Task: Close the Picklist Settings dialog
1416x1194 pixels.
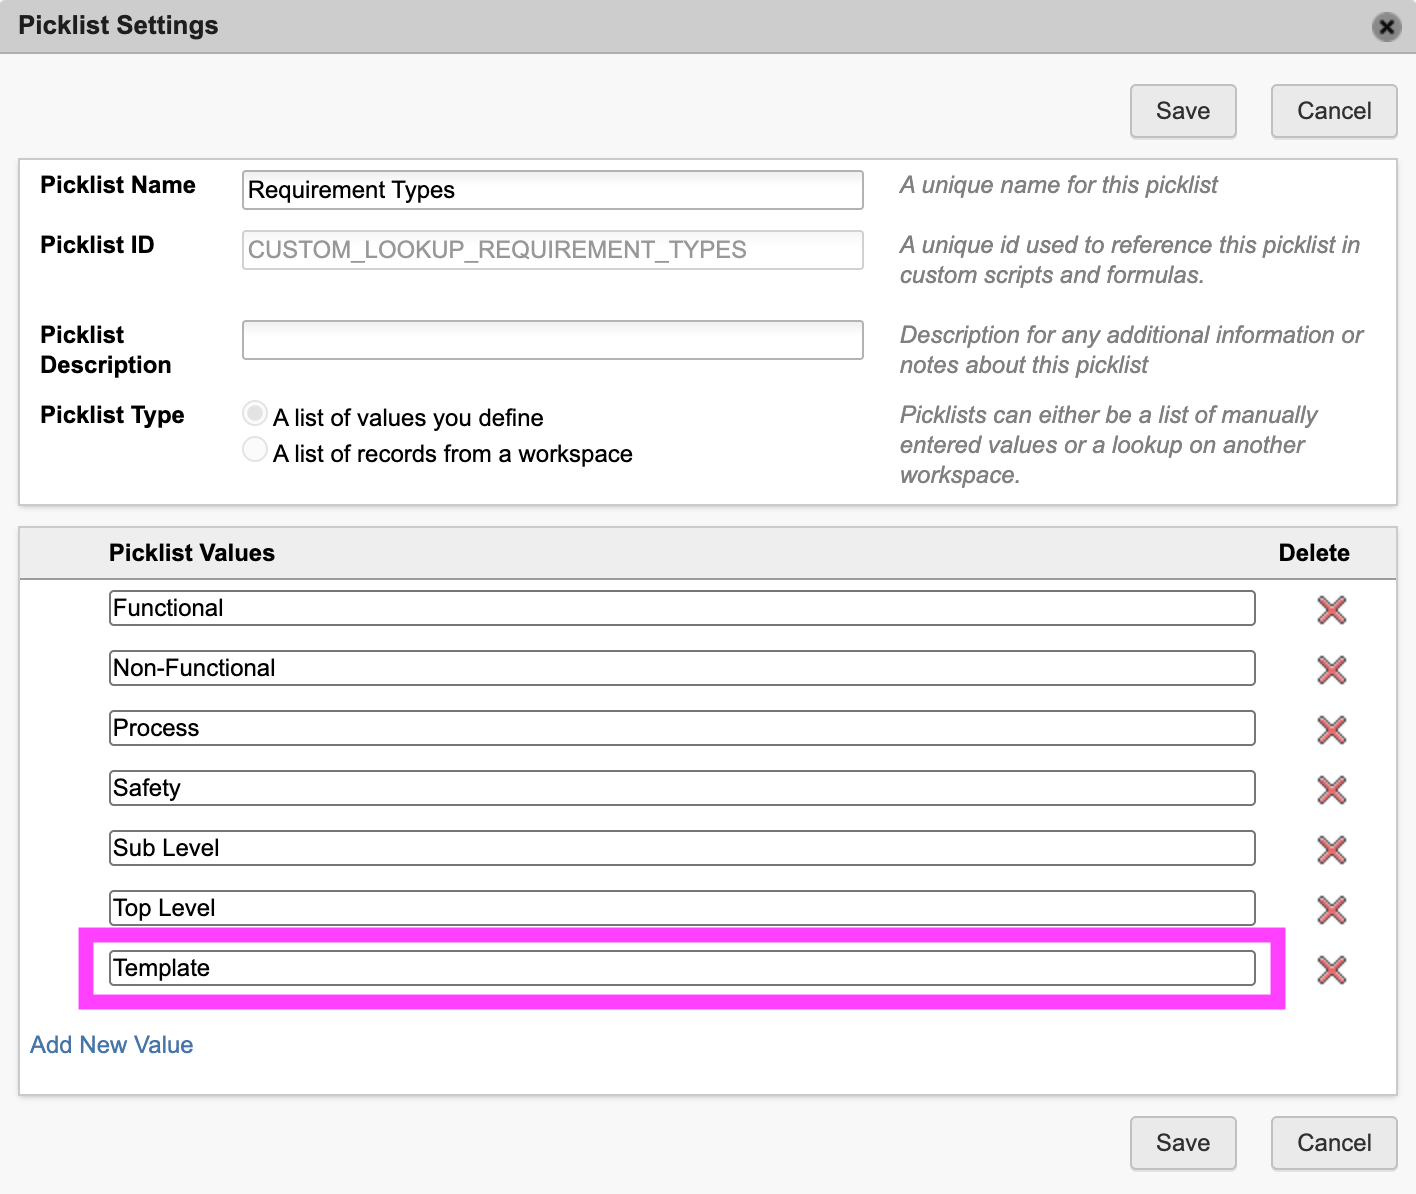Action: click(x=1386, y=27)
